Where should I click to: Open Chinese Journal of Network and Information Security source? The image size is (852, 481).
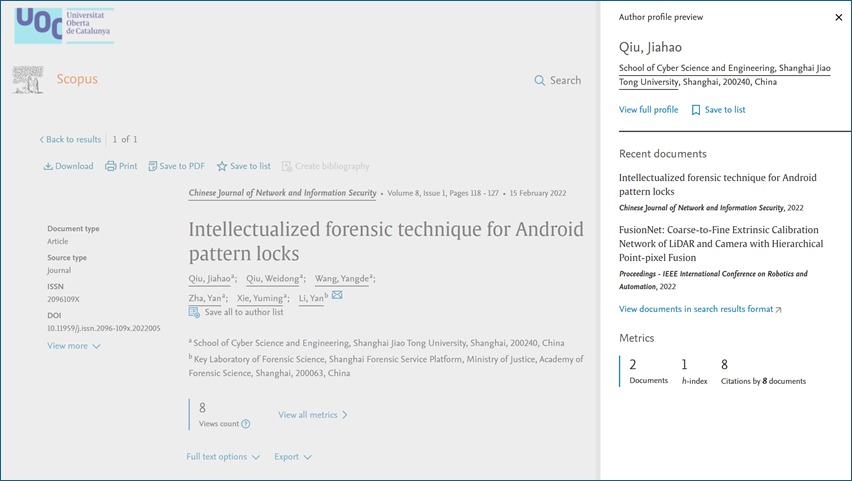[x=282, y=193]
